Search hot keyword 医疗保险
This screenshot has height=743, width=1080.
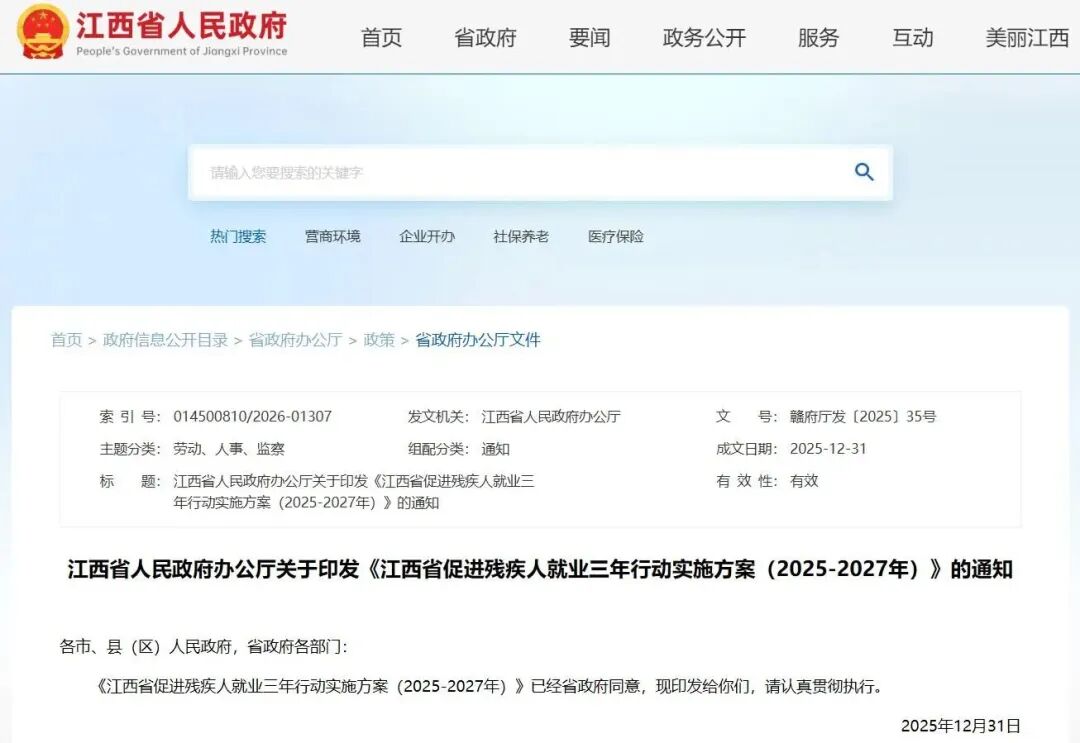click(x=614, y=236)
